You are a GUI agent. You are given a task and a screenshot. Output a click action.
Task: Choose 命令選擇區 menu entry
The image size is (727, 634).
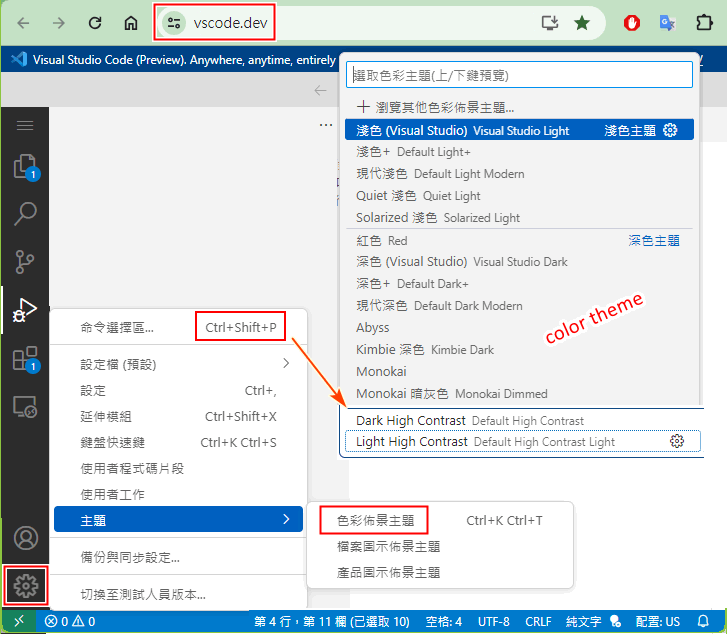pos(117,327)
